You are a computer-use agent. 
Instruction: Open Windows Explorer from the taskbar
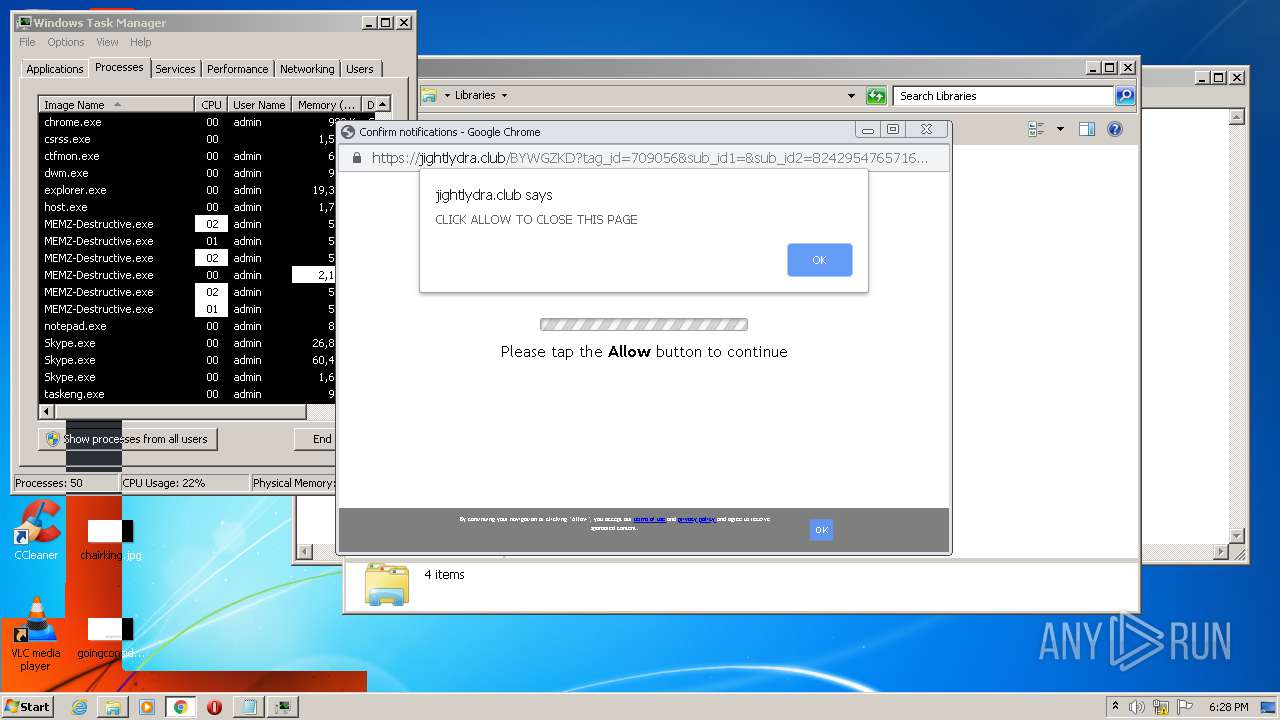tap(113, 707)
